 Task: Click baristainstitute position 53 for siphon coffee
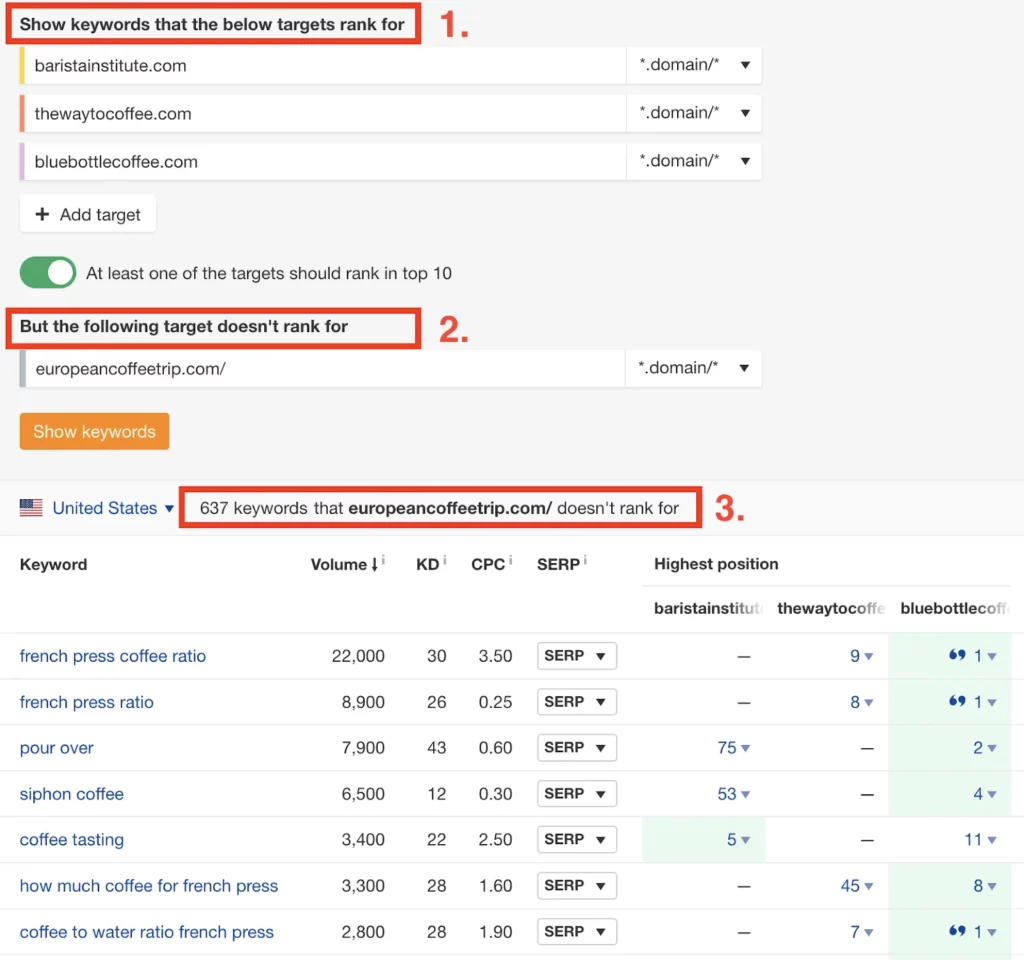(x=733, y=794)
